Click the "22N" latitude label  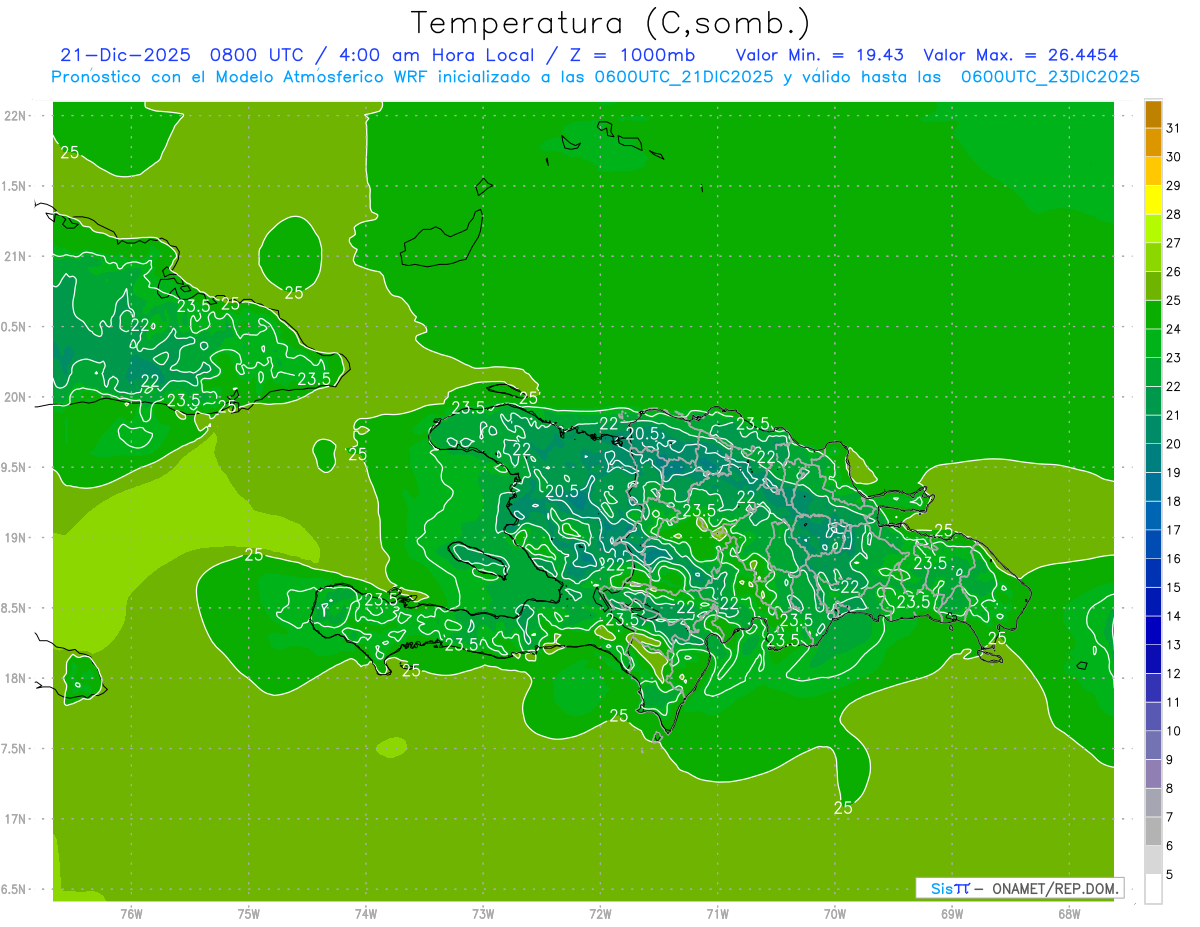coord(15,116)
